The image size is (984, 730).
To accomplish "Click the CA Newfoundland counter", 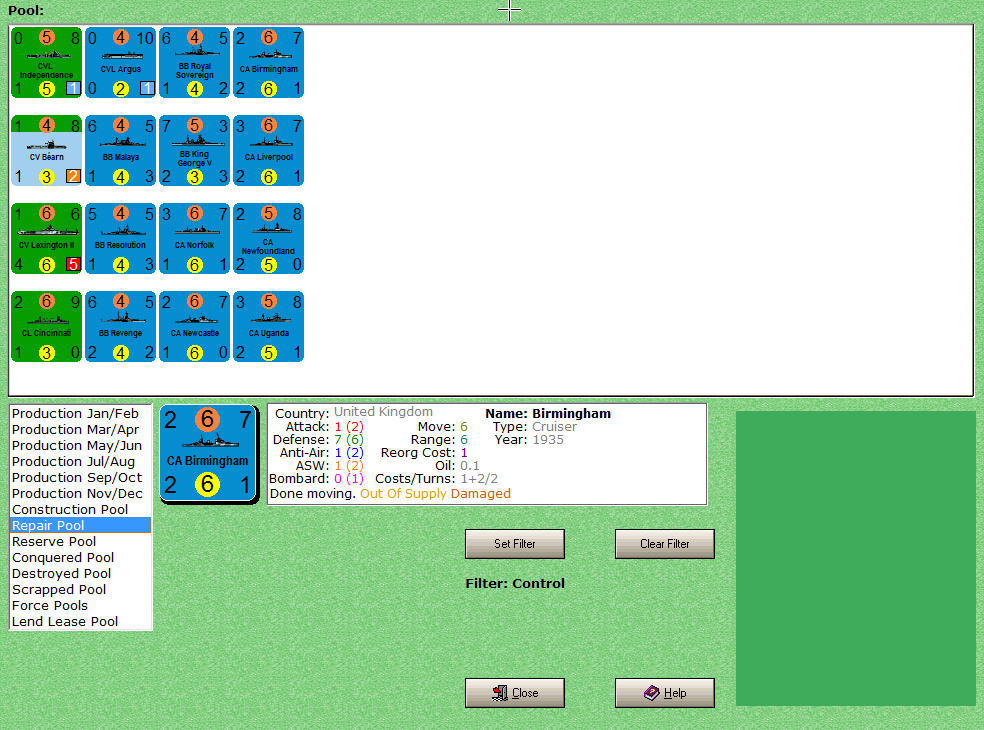I will [268, 238].
